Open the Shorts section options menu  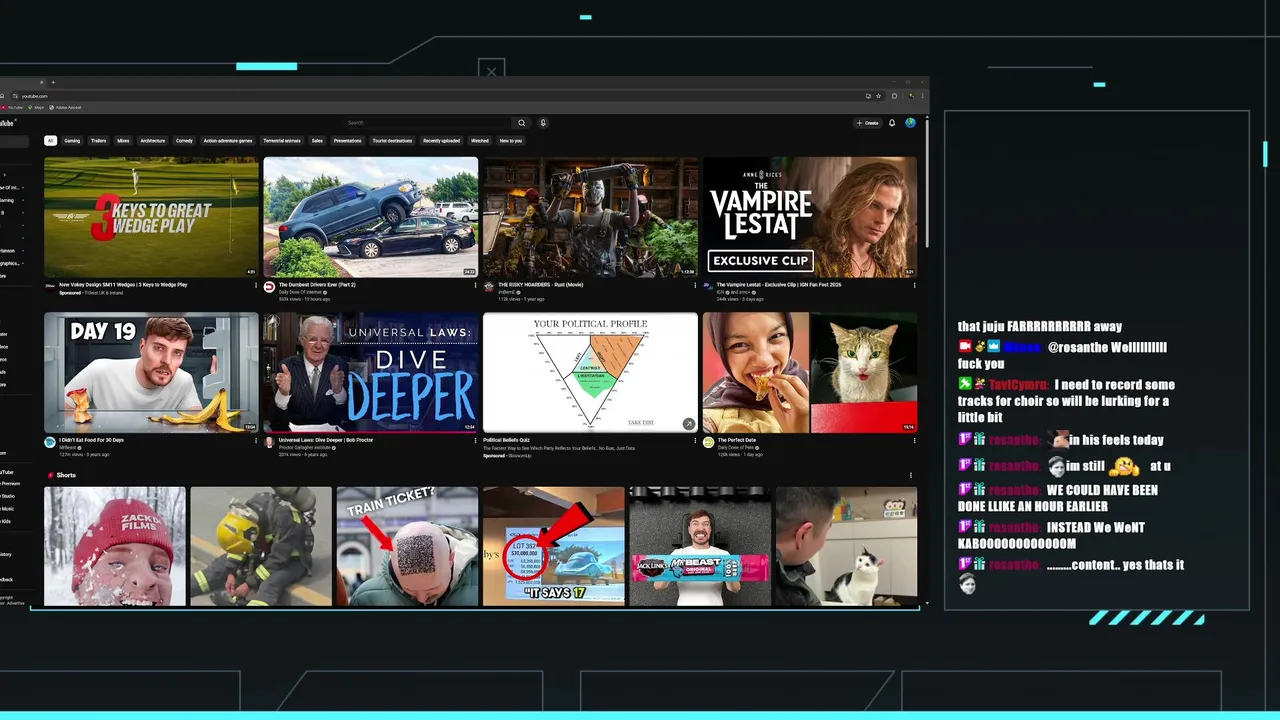tap(910, 476)
